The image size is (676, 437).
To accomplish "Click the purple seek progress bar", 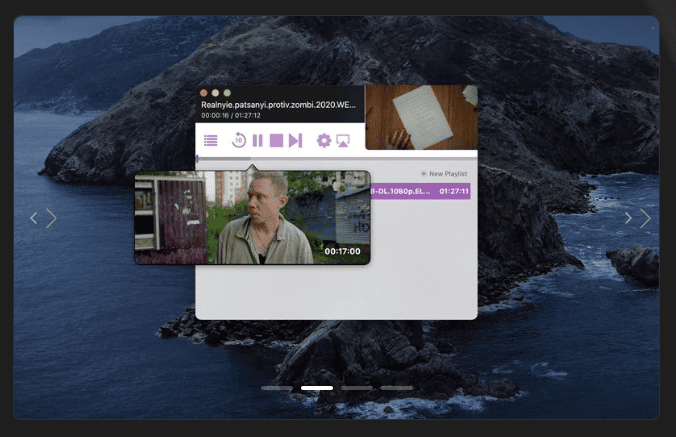I will [x=336, y=159].
